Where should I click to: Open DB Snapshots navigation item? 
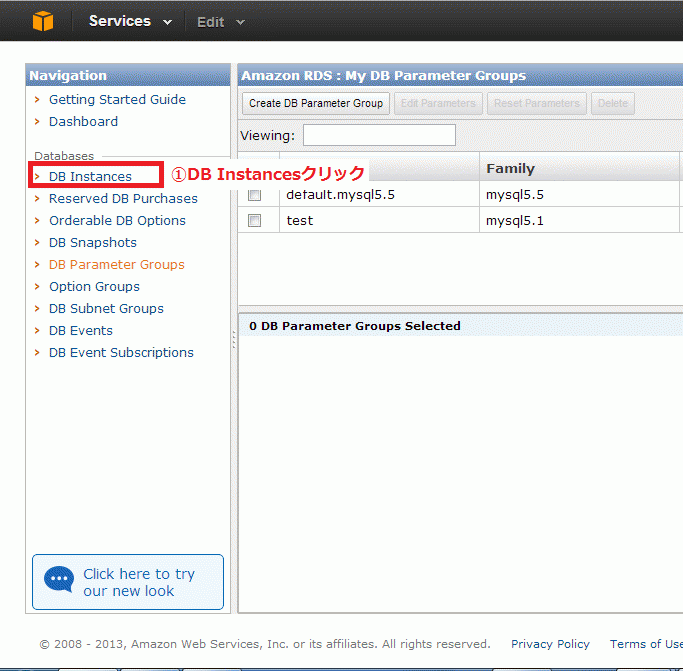point(93,243)
